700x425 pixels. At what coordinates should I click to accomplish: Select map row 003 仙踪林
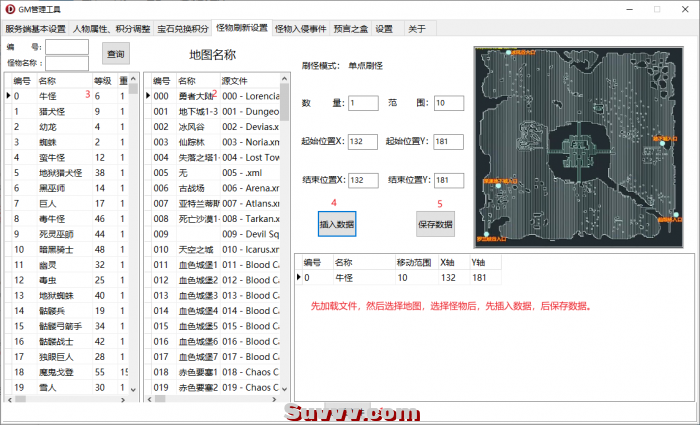click(212, 142)
